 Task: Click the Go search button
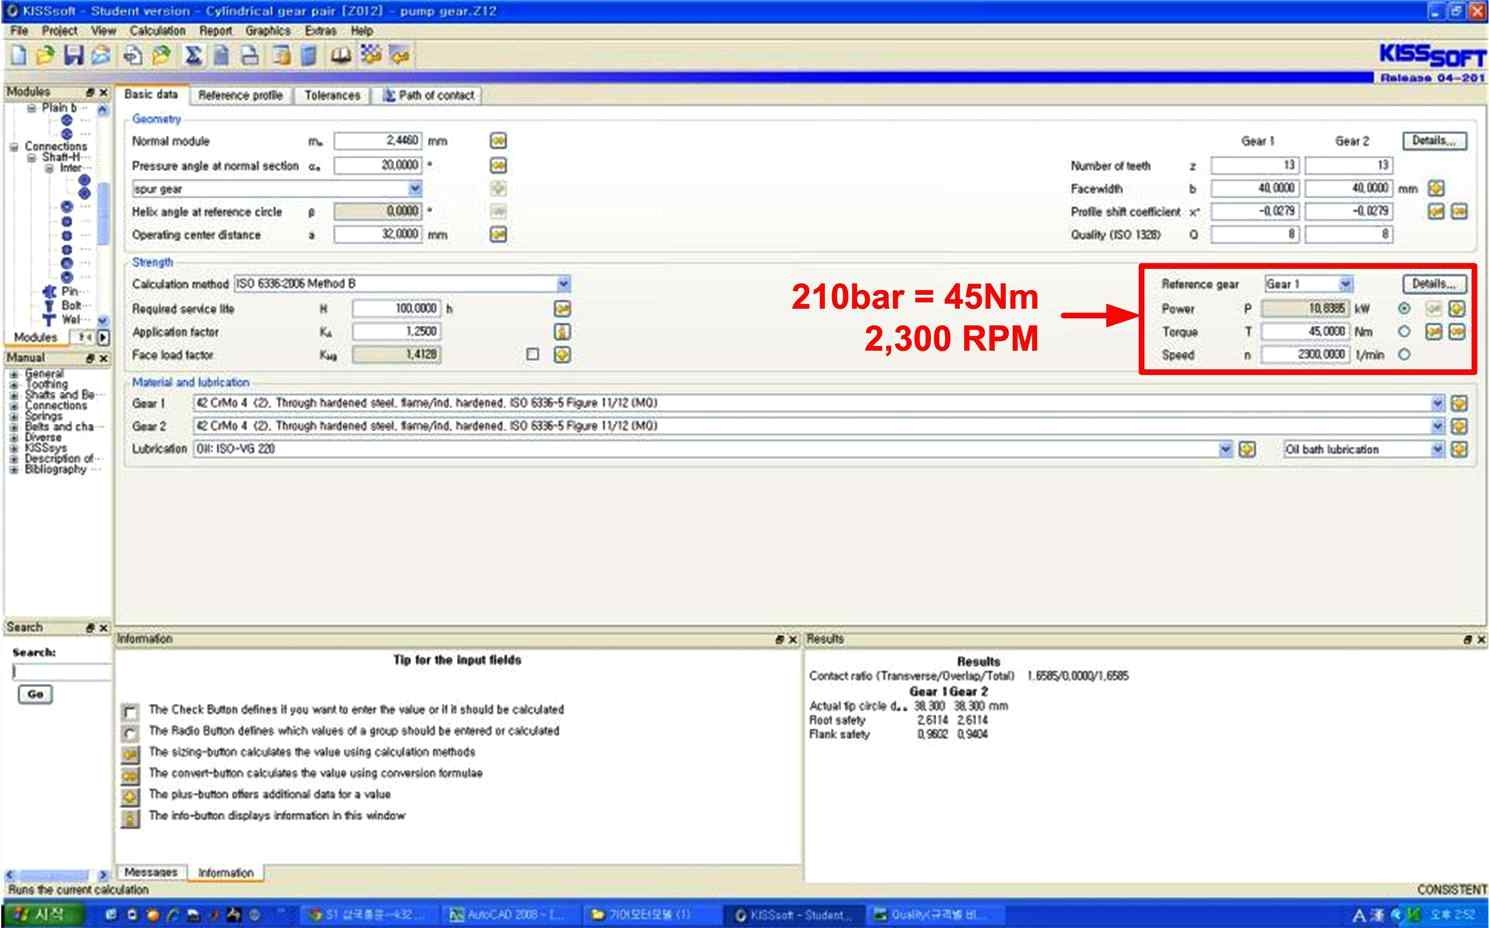coord(35,694)
